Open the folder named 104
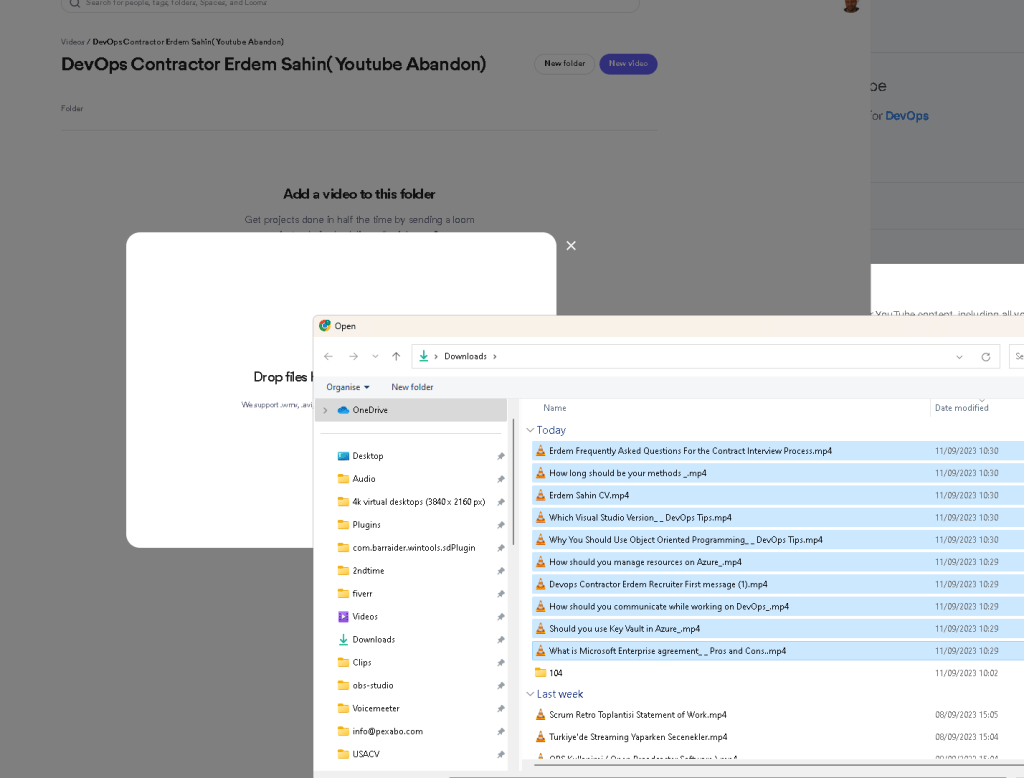Image resolution: width=1024 pixels, height=778 pixels. (778, 673)
